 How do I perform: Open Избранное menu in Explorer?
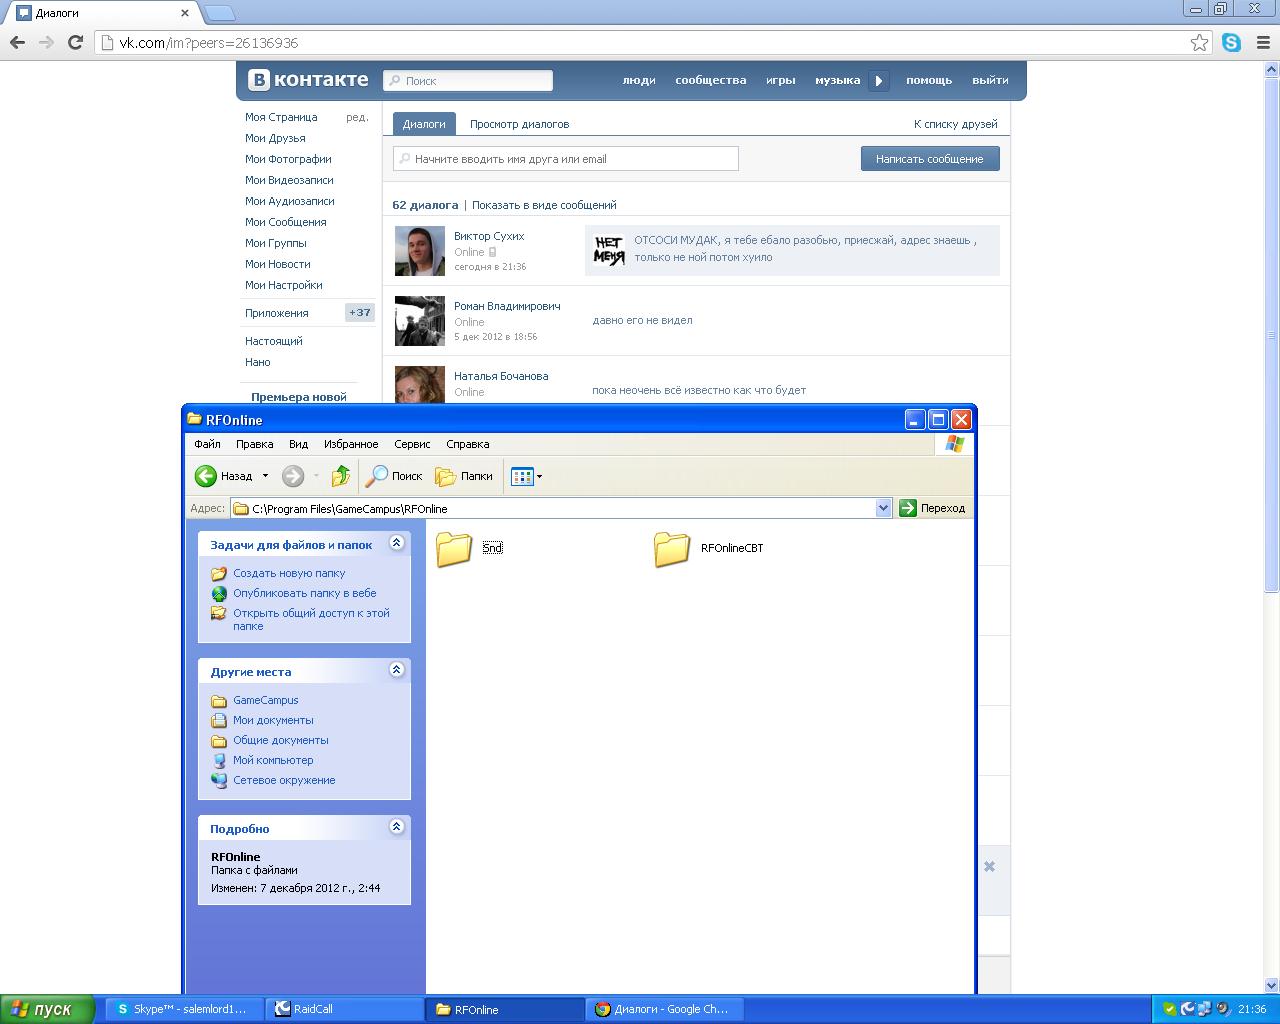(351, 444)
